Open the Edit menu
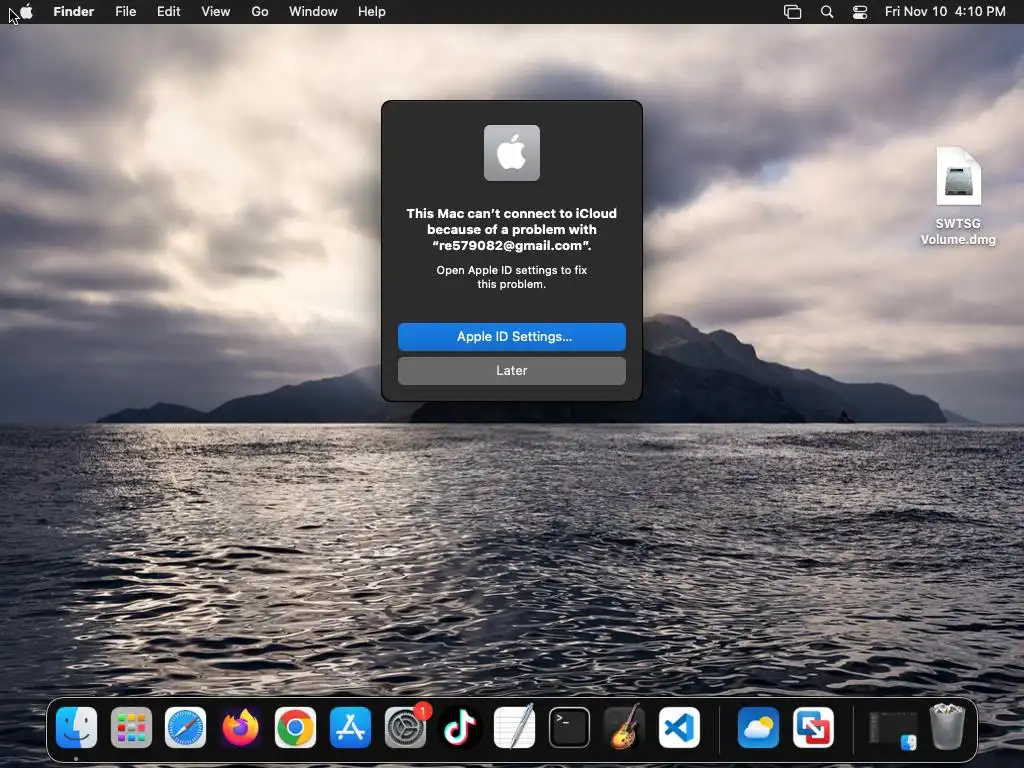Screen dimensions: 1024x768 pyautogui.click(x=168, y=12)
